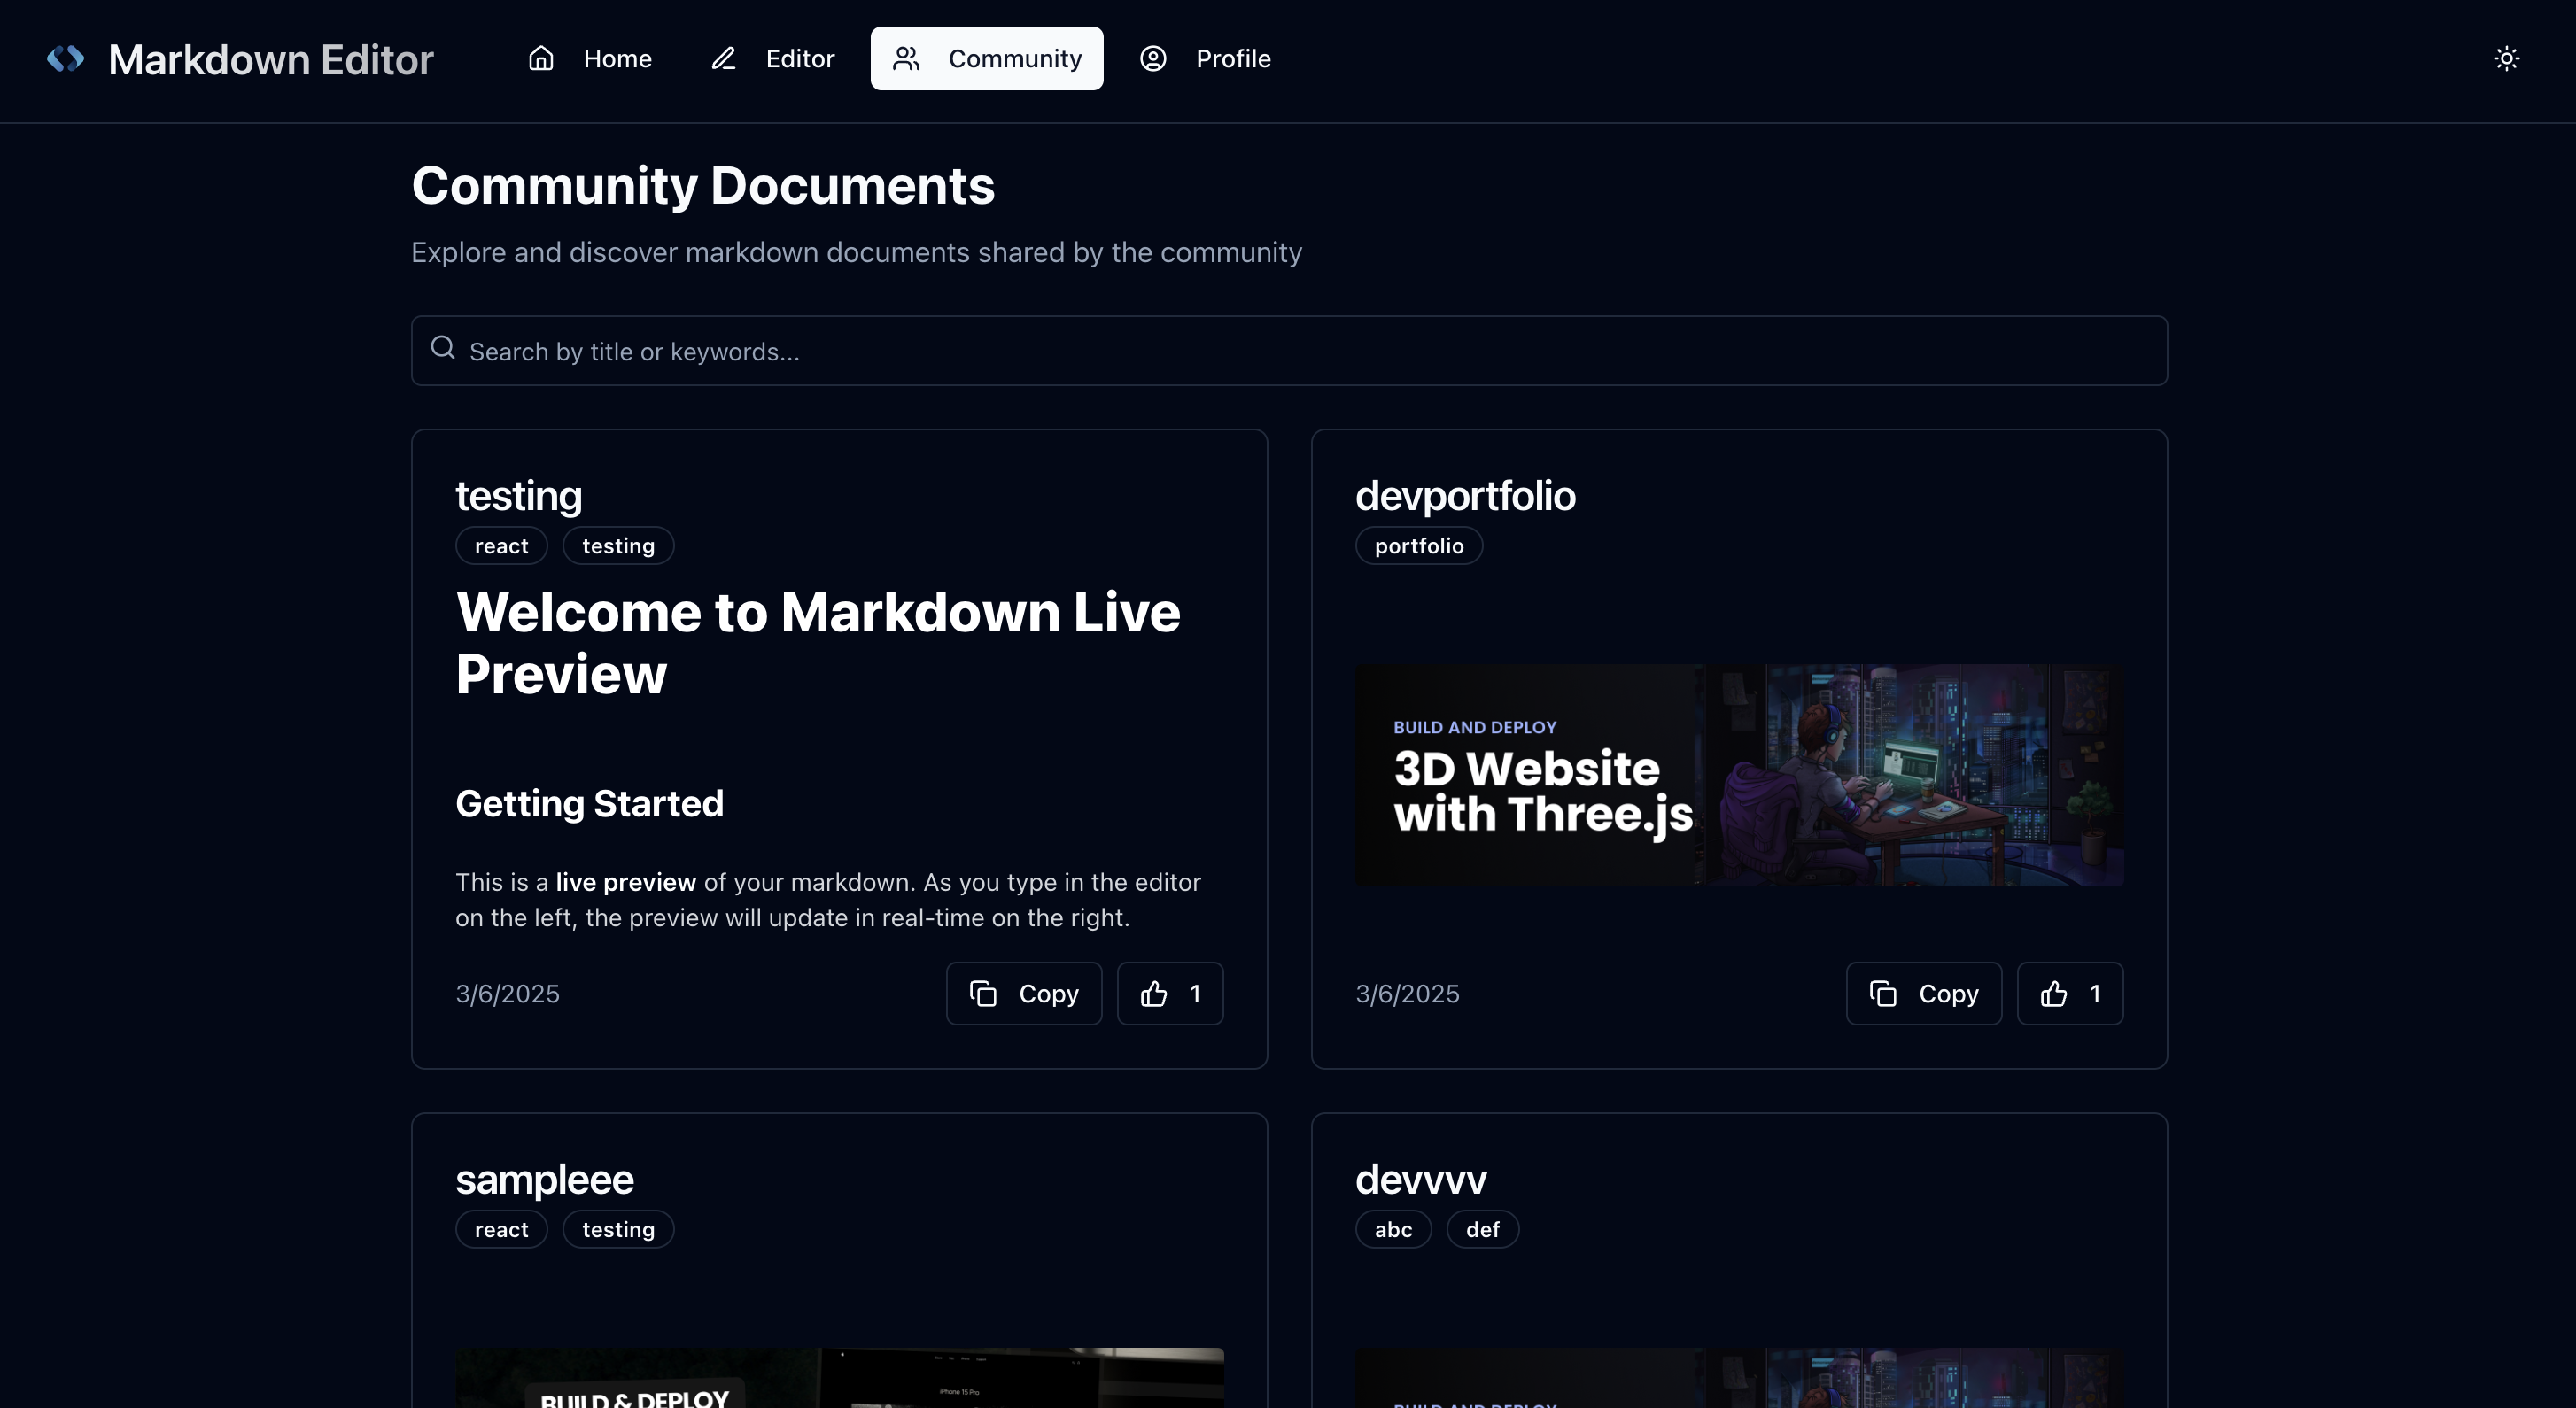
Task: Click the Markdown Editor logo icon
Action: [x=66, y=59]
